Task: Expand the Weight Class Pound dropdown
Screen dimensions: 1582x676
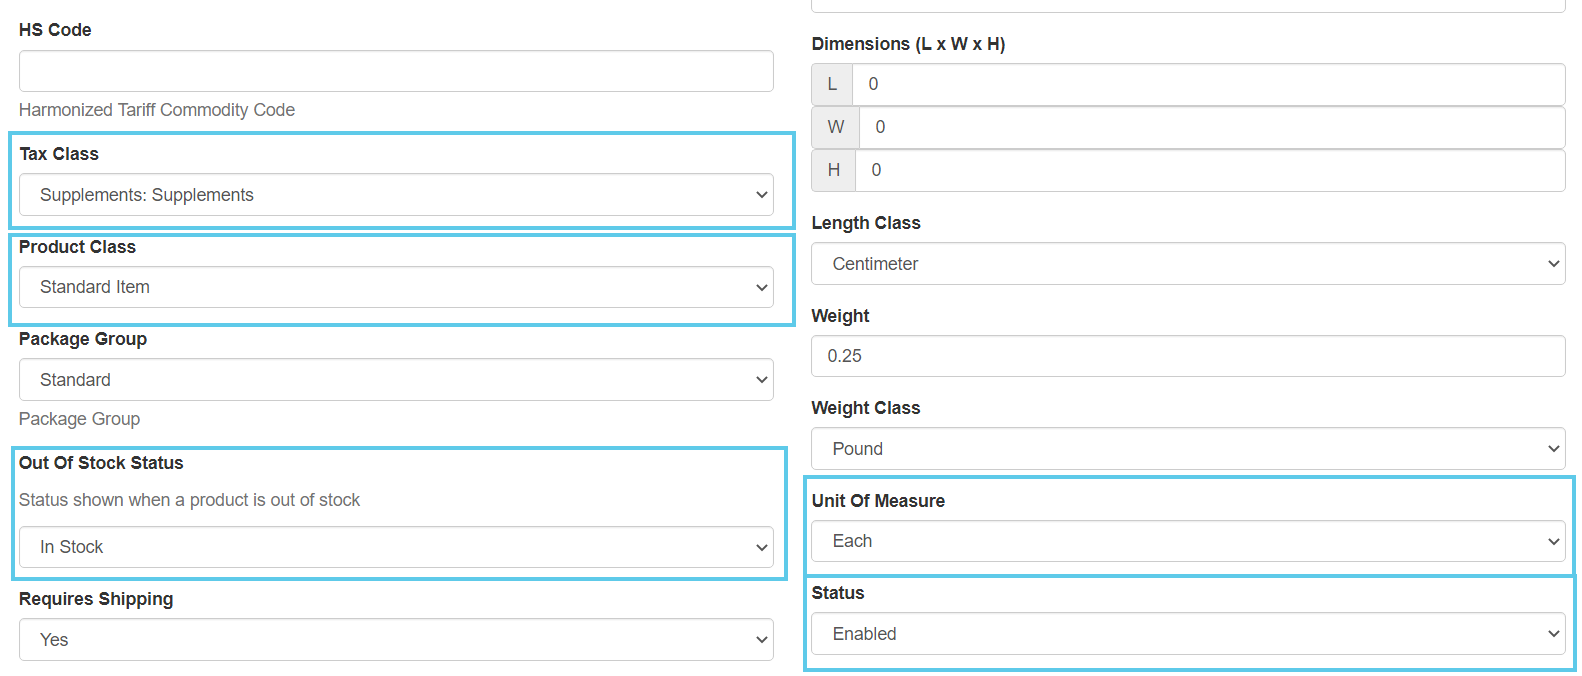Action: 1188,449
